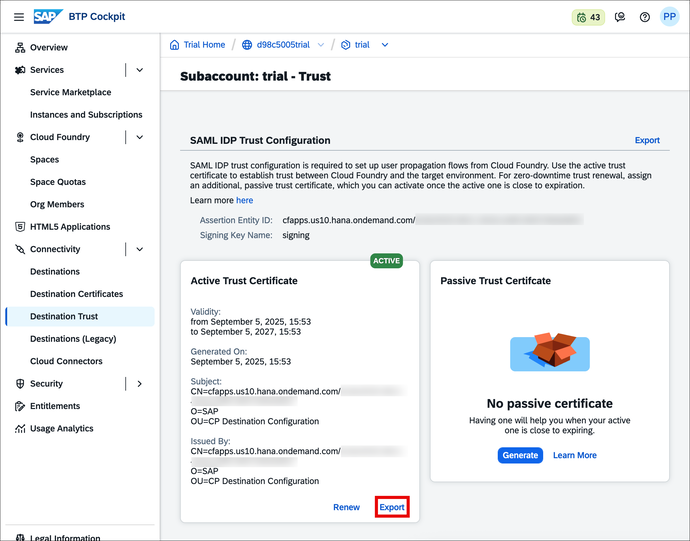Renew the active trust certificate
Screen dimensions: 690x541
click(346, 507)
